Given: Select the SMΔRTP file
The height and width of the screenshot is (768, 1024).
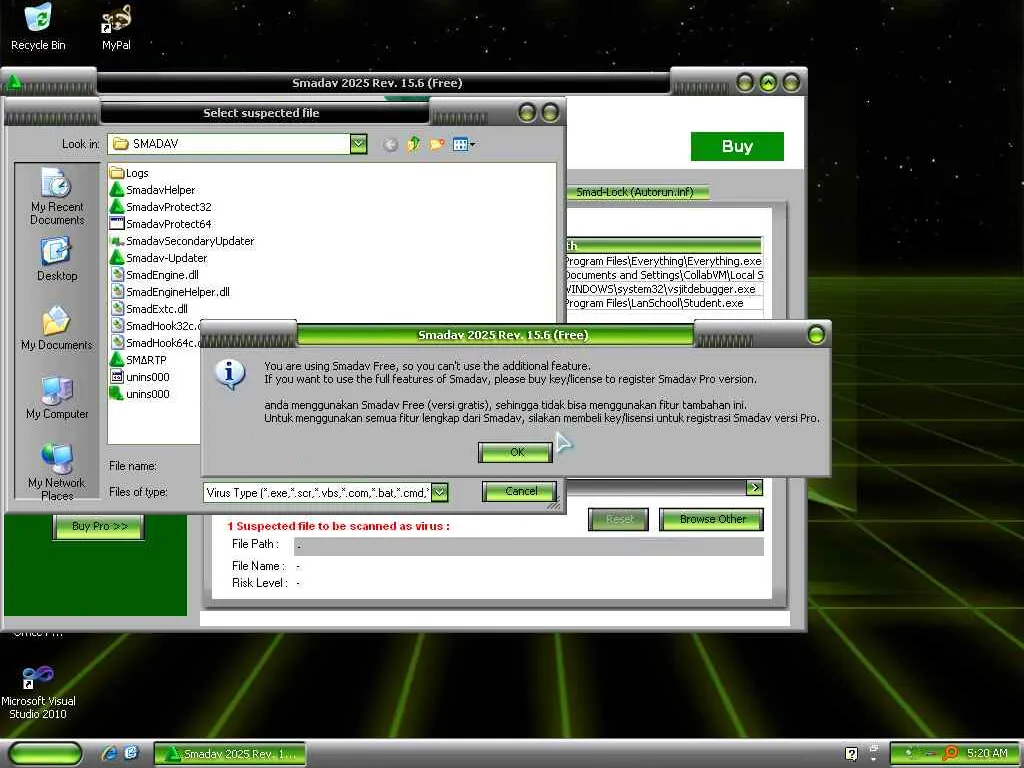Looking at the screenshot, I should point(138,360).
